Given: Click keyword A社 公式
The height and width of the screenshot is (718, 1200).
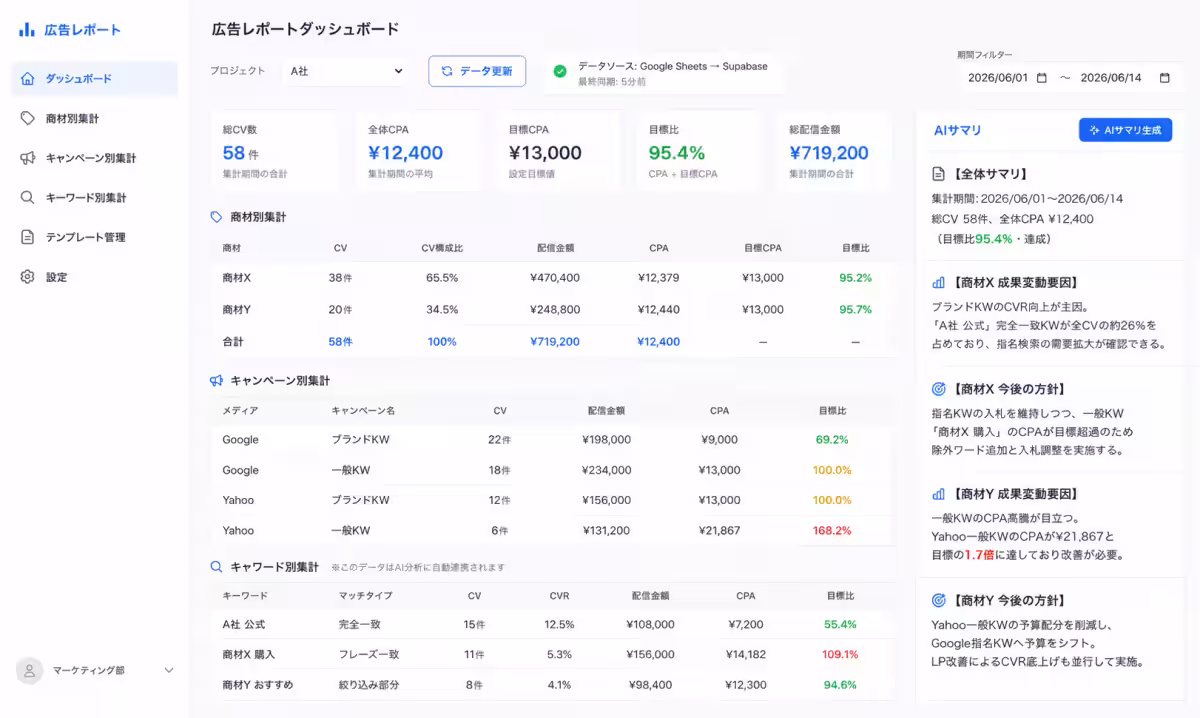Looking at the screenshot, I should 244,625.
